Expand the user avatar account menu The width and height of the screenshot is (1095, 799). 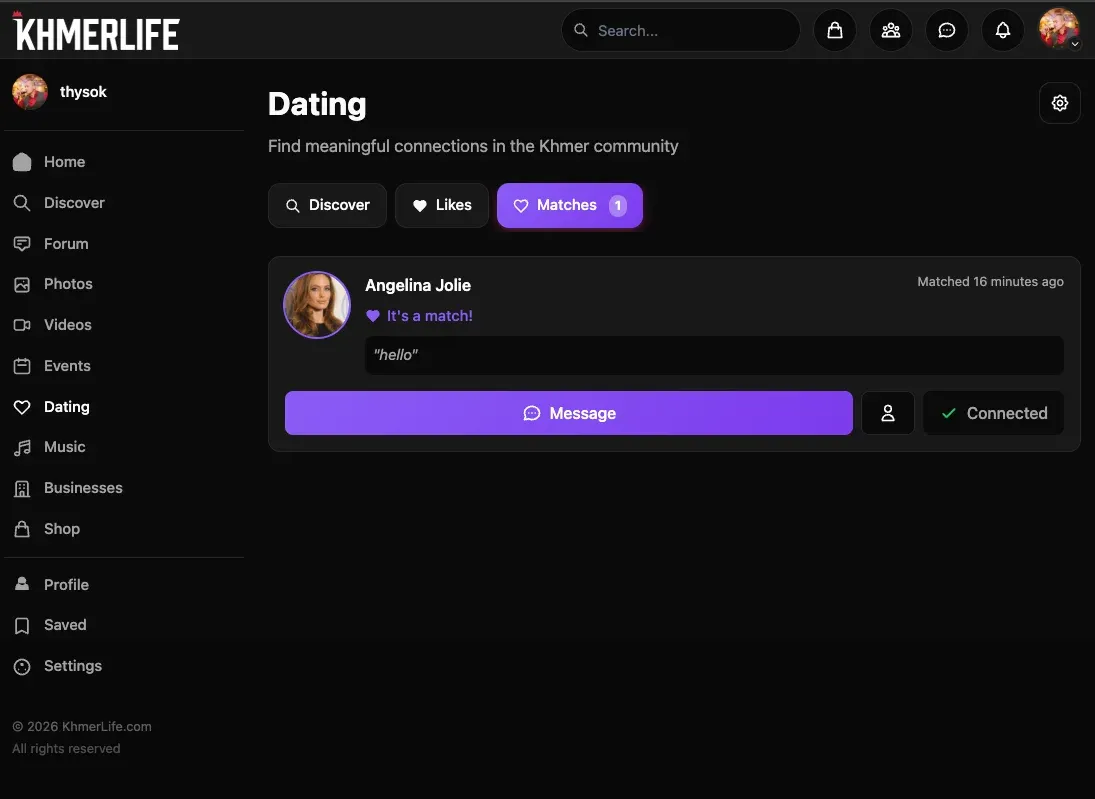click(1059, 30)
